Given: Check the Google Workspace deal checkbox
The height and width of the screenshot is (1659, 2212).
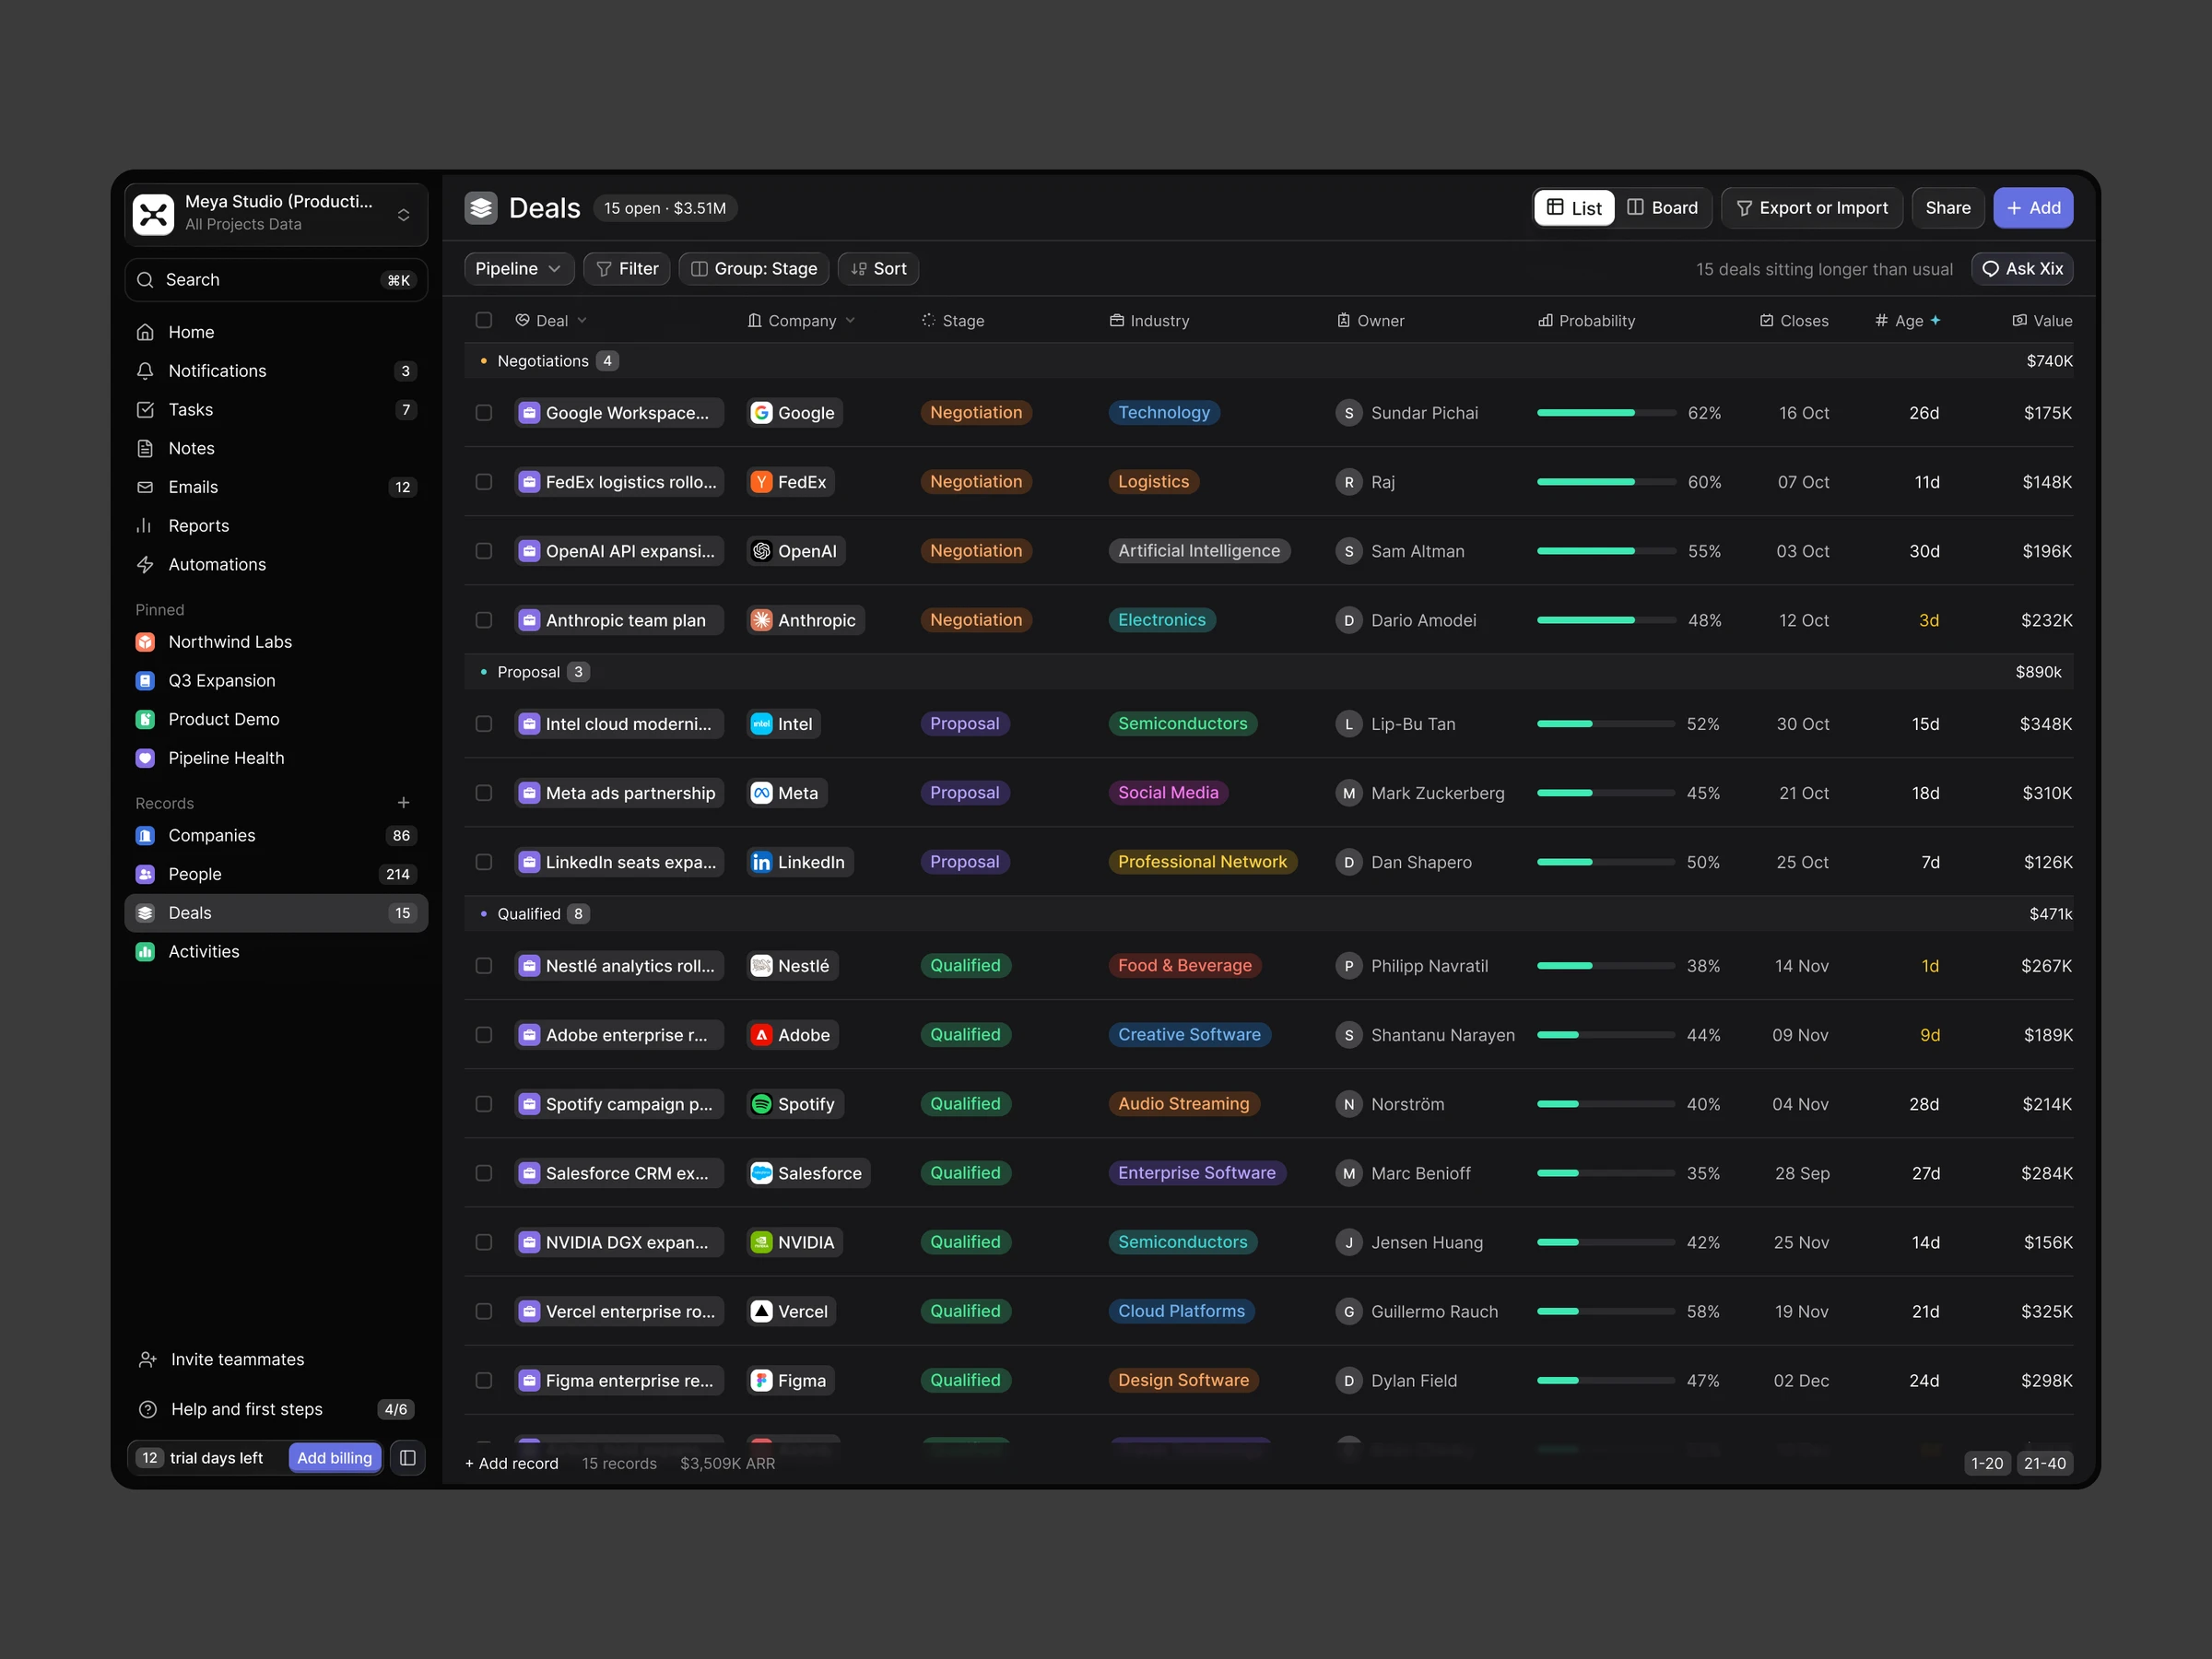Looking at the screenshot, I should coord(484,413).
